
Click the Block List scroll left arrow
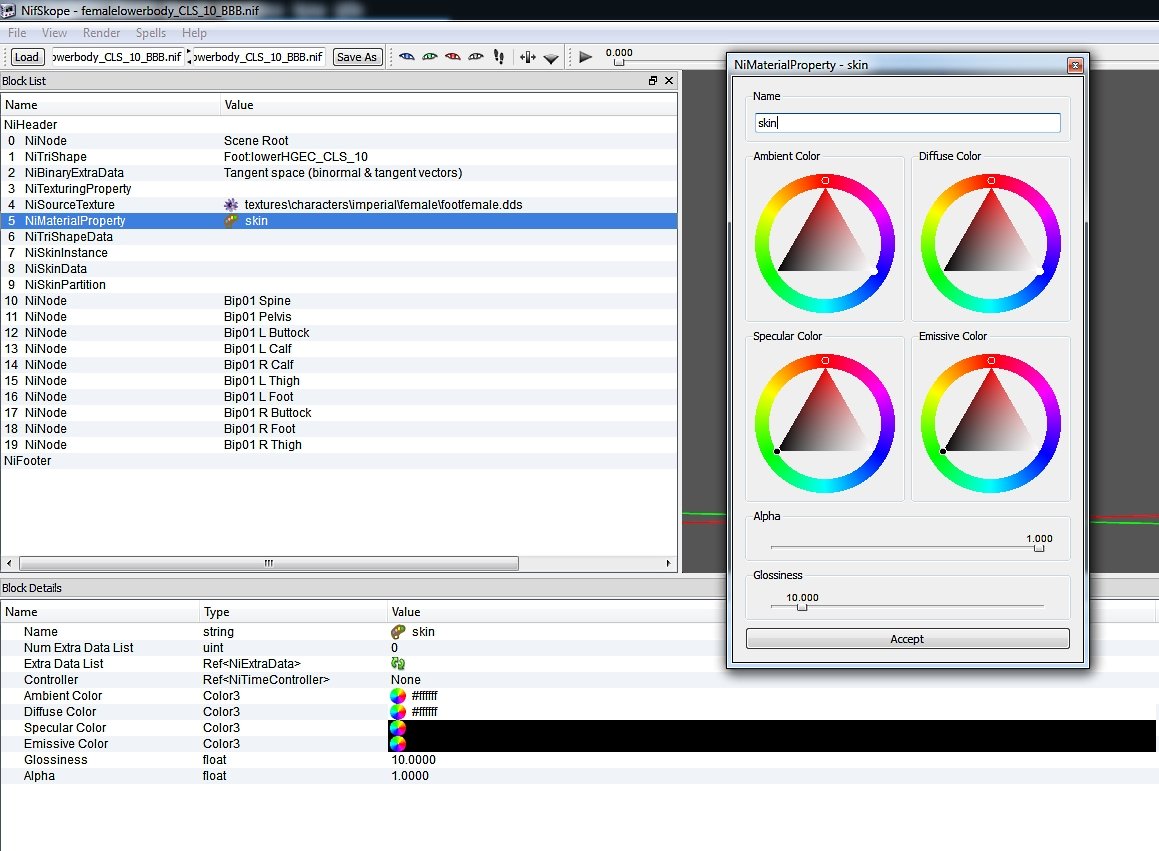click(9, 563)
